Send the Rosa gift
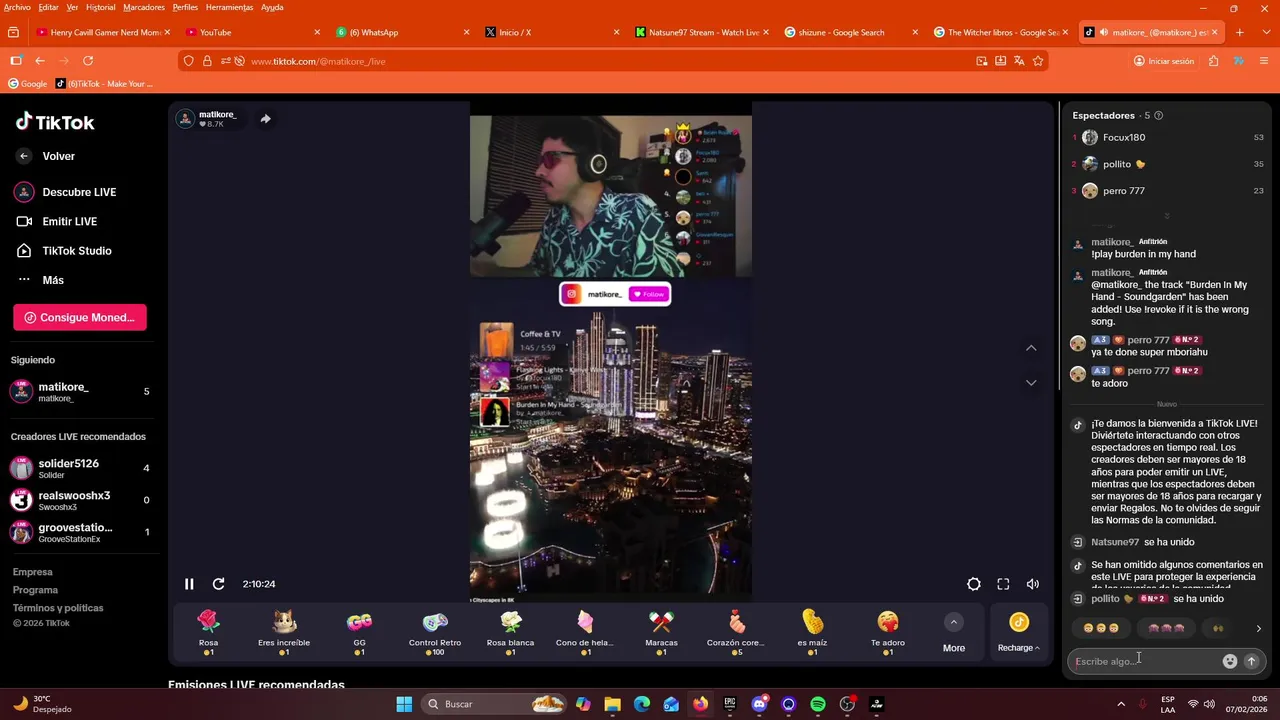 pos(208,632)
